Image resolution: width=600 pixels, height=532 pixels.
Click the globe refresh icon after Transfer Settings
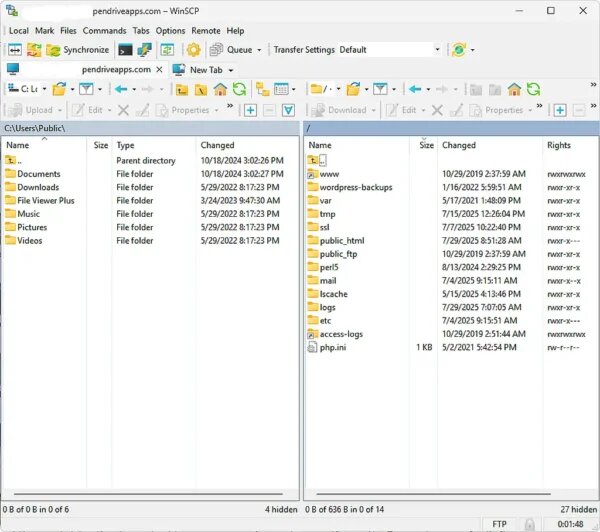[x=459, y=50]
